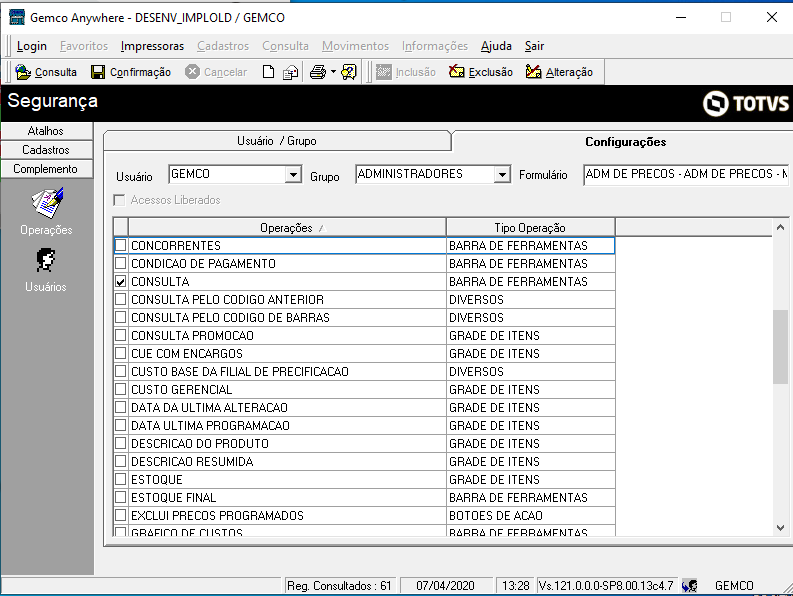Click the Gemco Anywhere title bar icon
The width and height of the screenshot is (793, 596).
pos(17,17)
